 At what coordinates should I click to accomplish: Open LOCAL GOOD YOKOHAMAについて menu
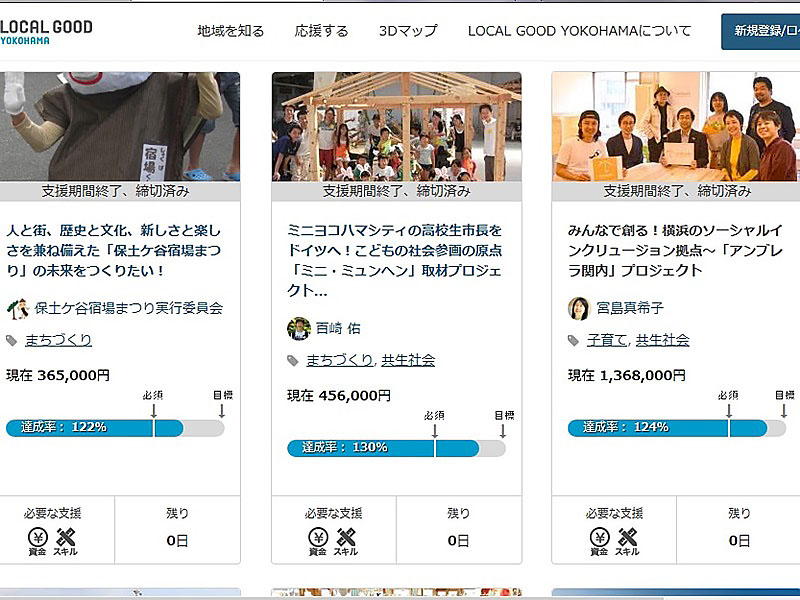[x=579, y=31]
